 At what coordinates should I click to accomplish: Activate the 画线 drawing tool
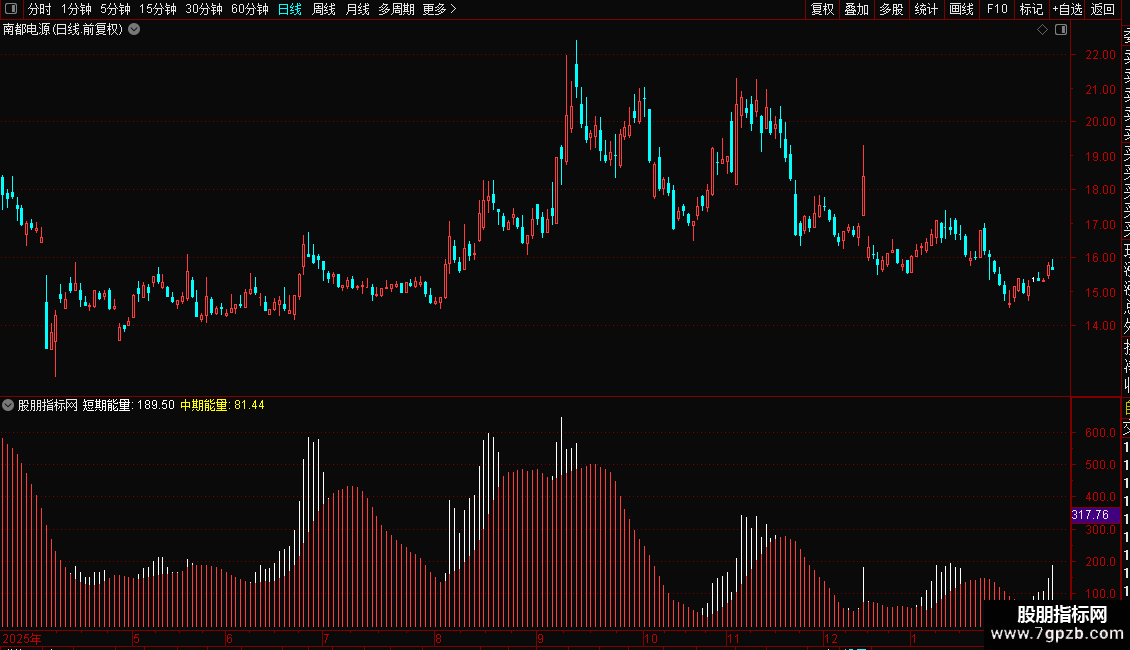(x=961, y=9)
